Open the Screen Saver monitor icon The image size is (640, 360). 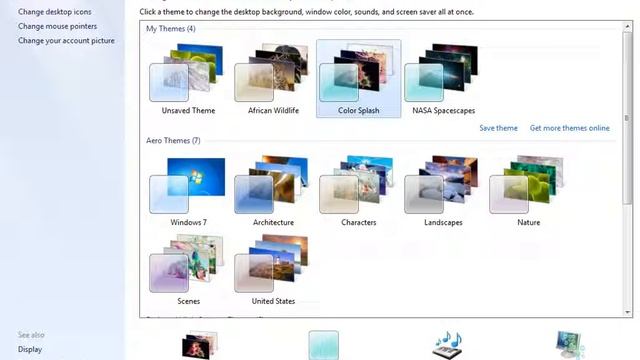click(570, 345)
